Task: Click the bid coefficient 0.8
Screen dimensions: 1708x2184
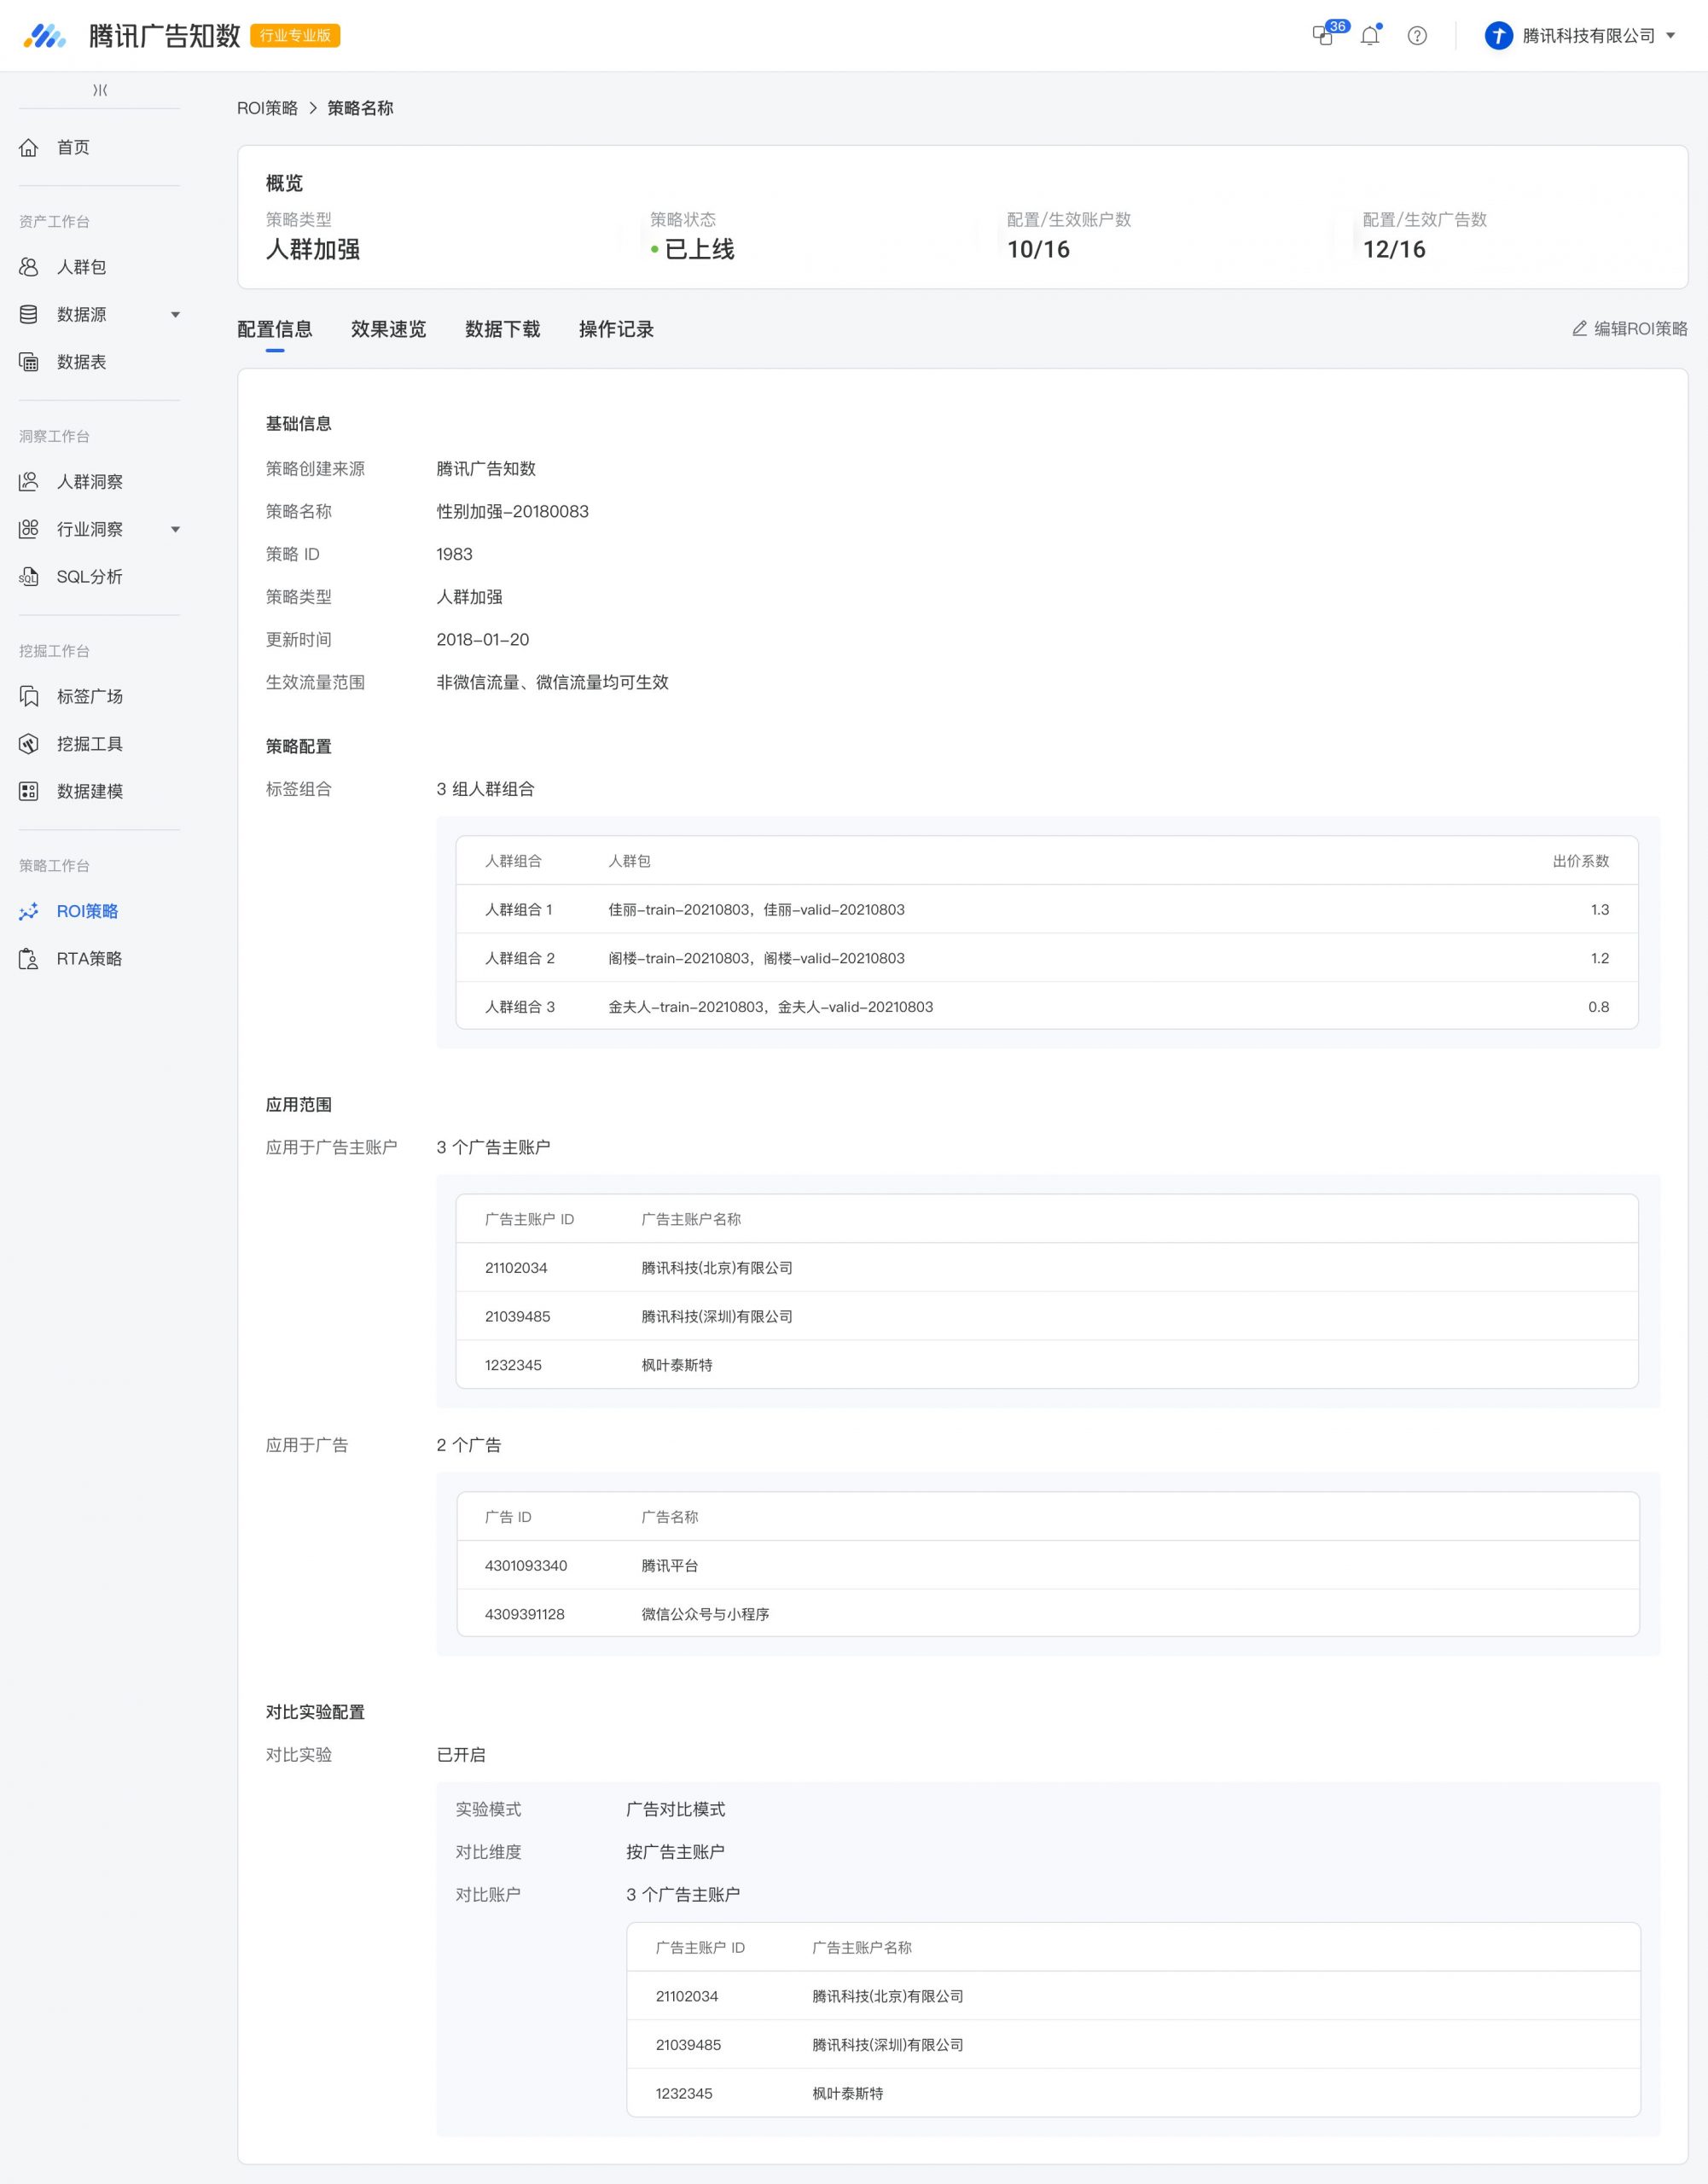Action: pyautogui.click(x=1599, y=1007)
